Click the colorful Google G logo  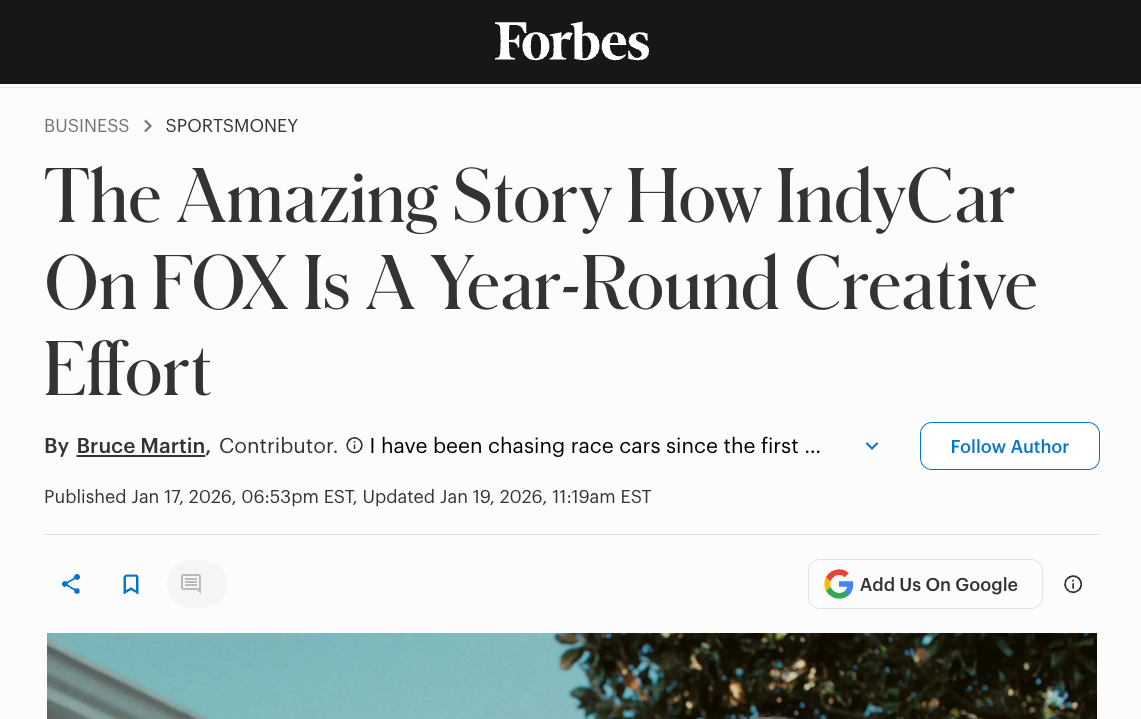[838, 584]
